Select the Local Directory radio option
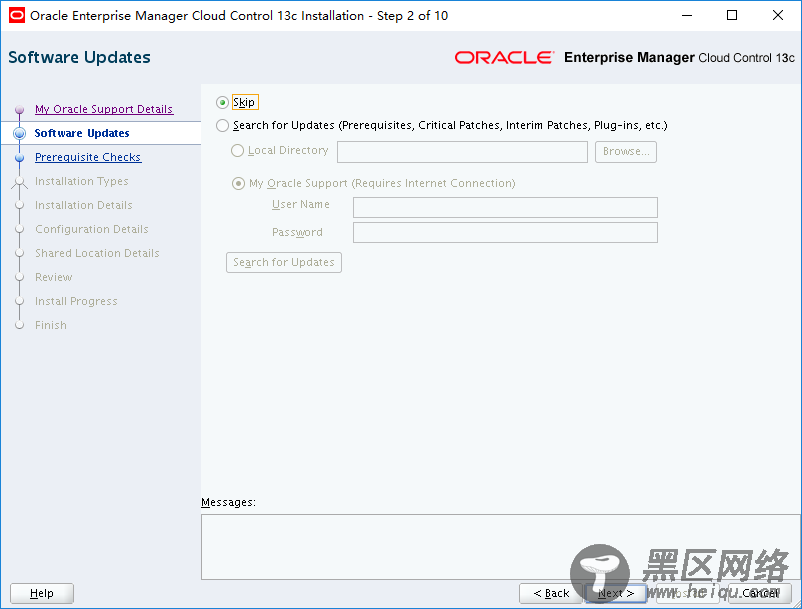The width and height of the screenshot is (802, 609). coord(237,150)
